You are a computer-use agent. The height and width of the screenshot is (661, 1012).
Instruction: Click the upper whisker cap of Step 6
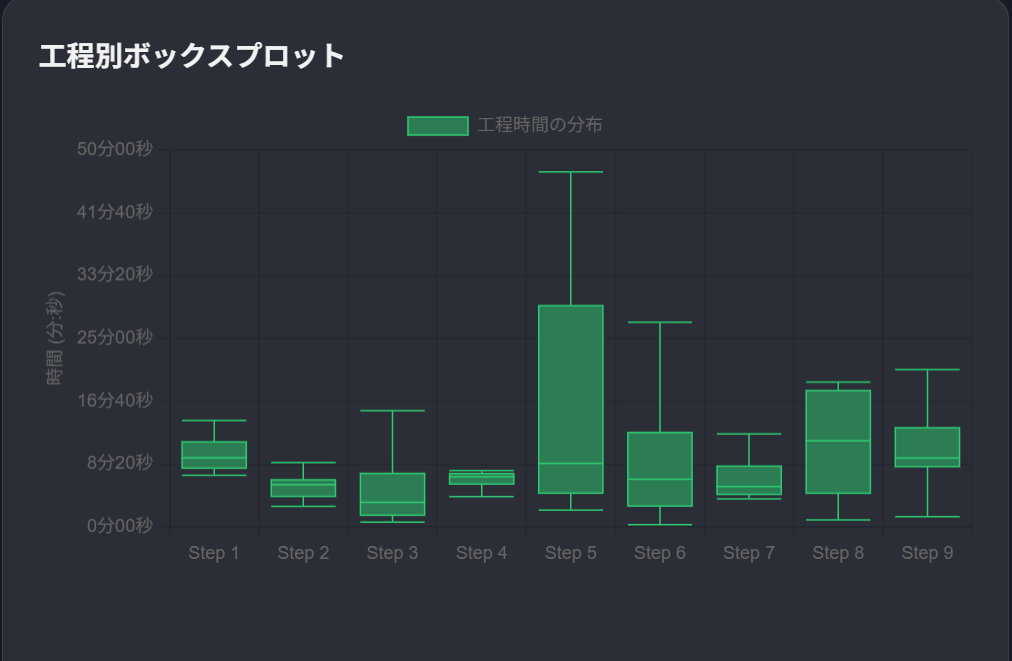tap(659, 322)
